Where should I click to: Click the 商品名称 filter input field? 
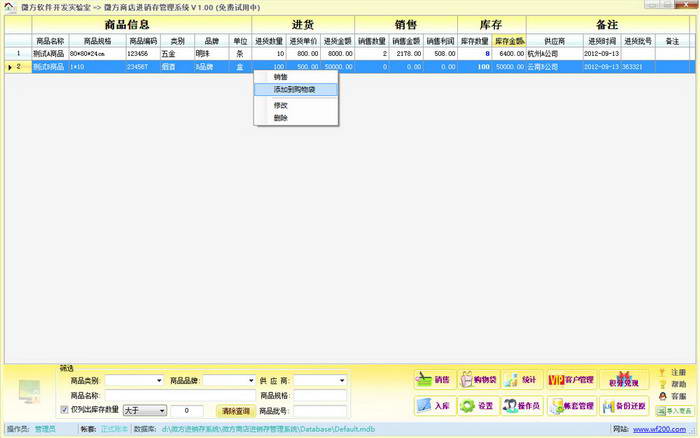tap(180, 396)
